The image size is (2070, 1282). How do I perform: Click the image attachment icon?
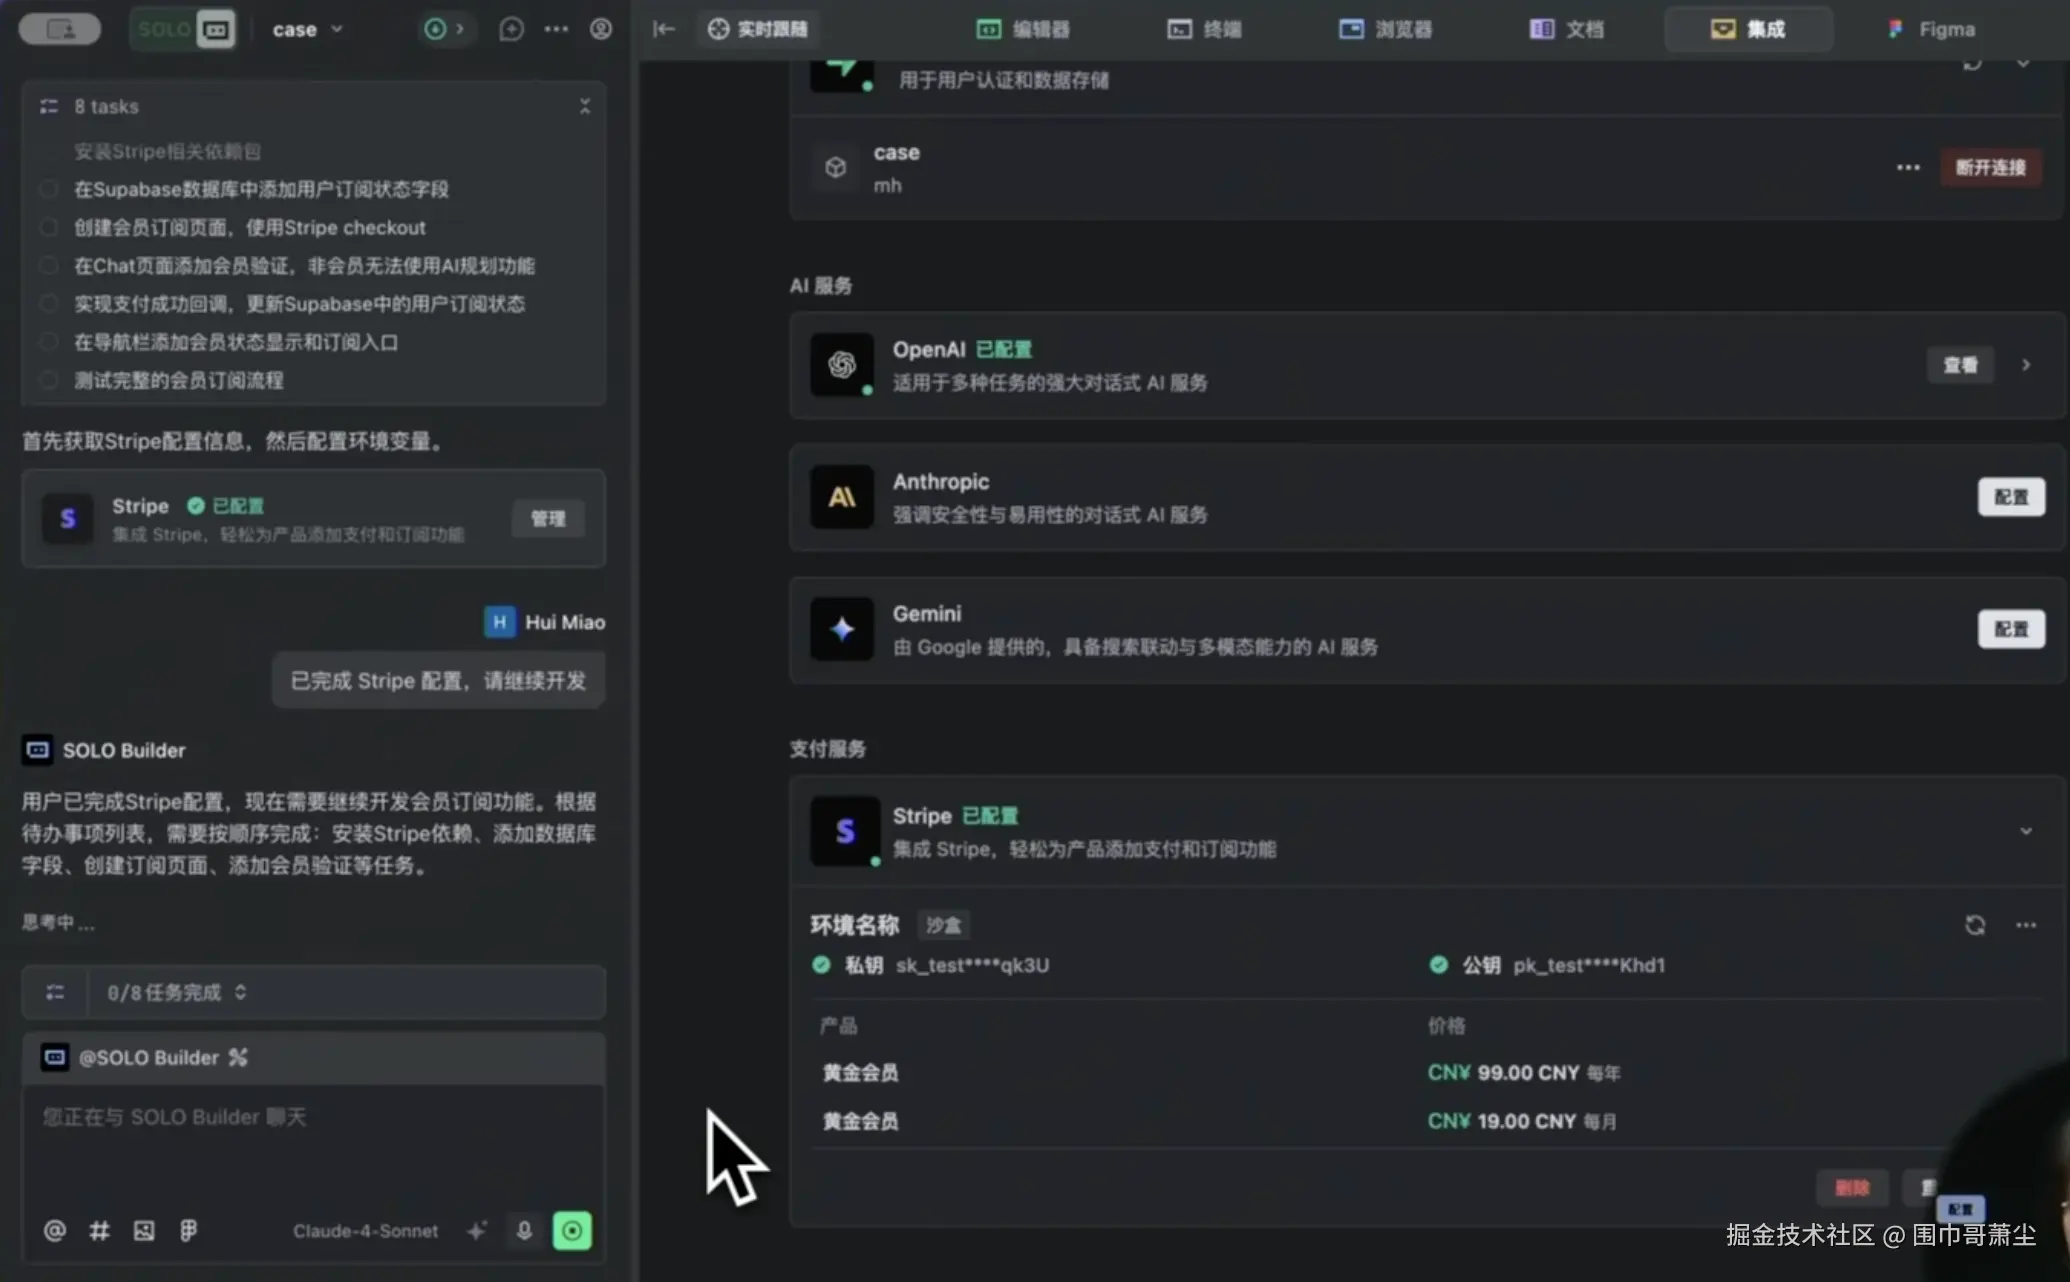(144, 1231)
